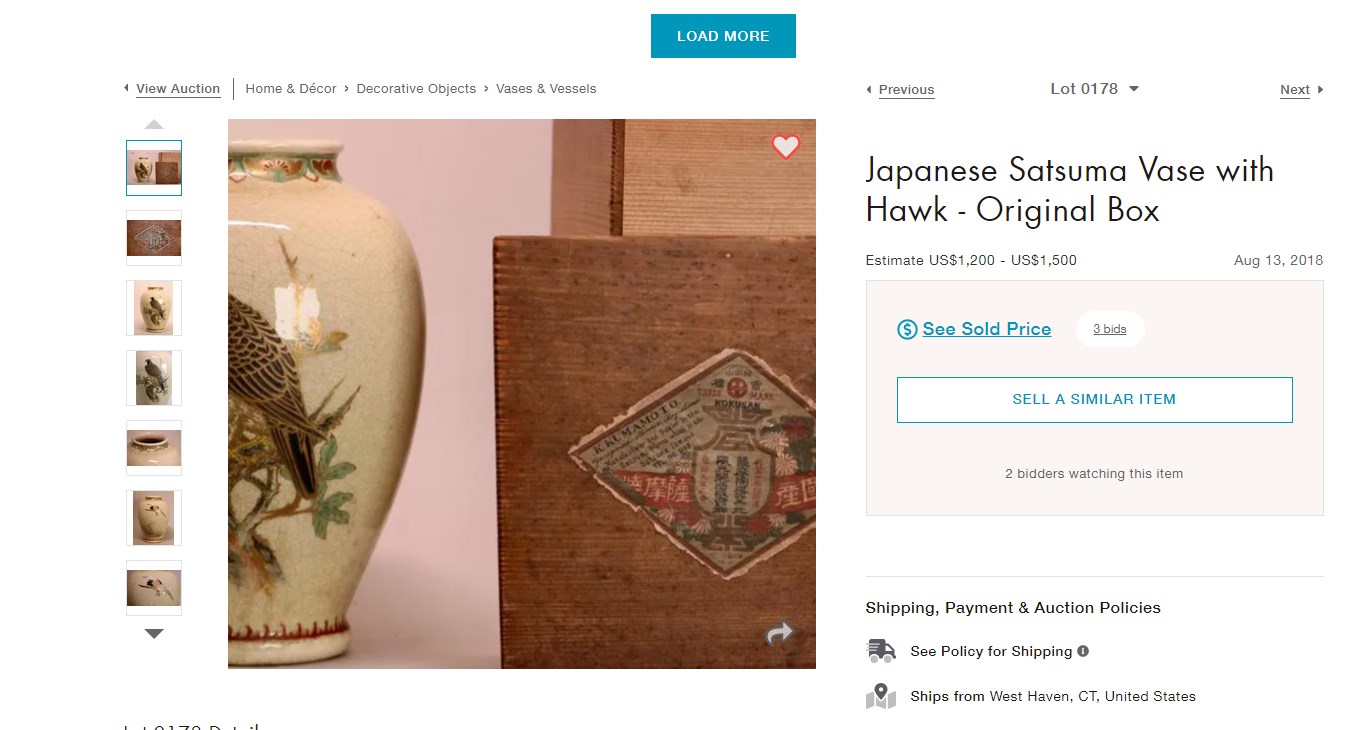Click the shipping policy info icon

1083,651
